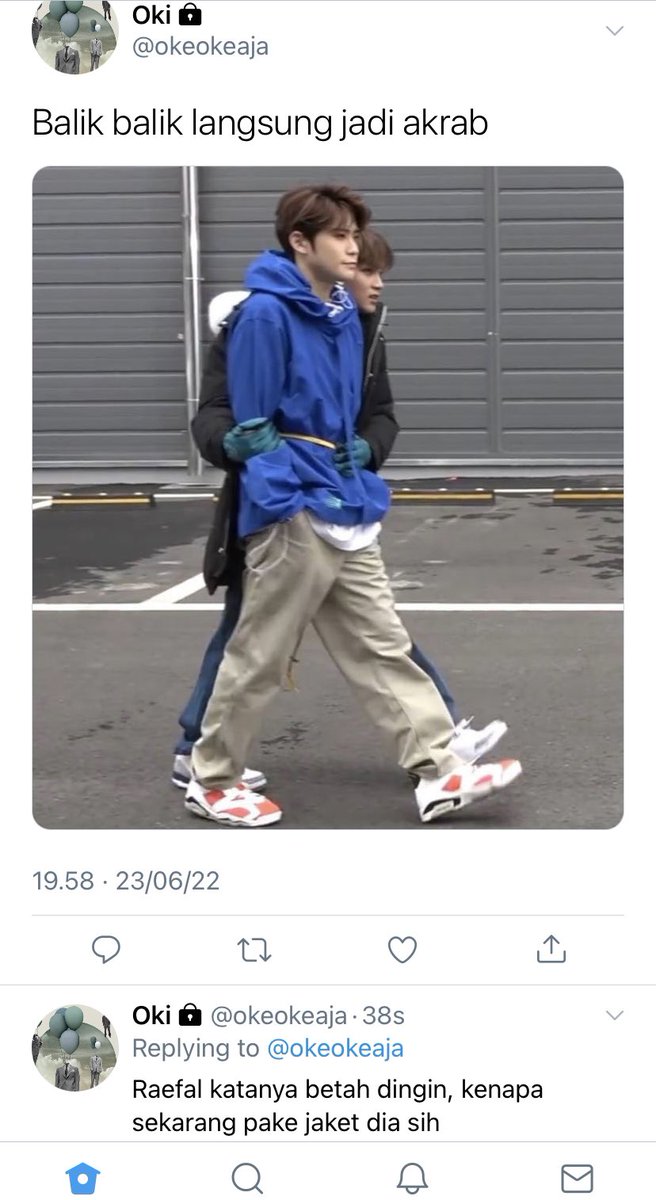
Task: Tap the 38s timestamp on the reply
Action: tap(383, 1016)
